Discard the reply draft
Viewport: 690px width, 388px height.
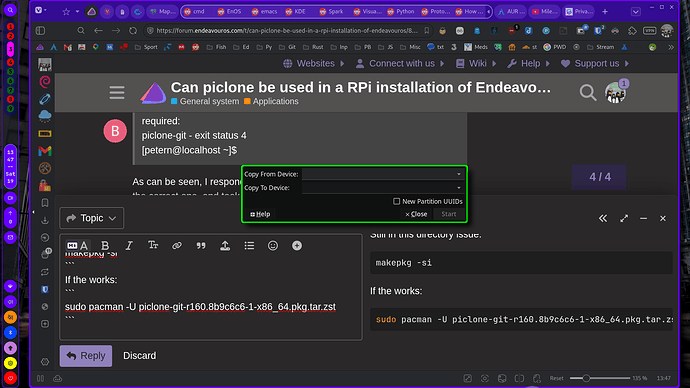click(139, 355)
